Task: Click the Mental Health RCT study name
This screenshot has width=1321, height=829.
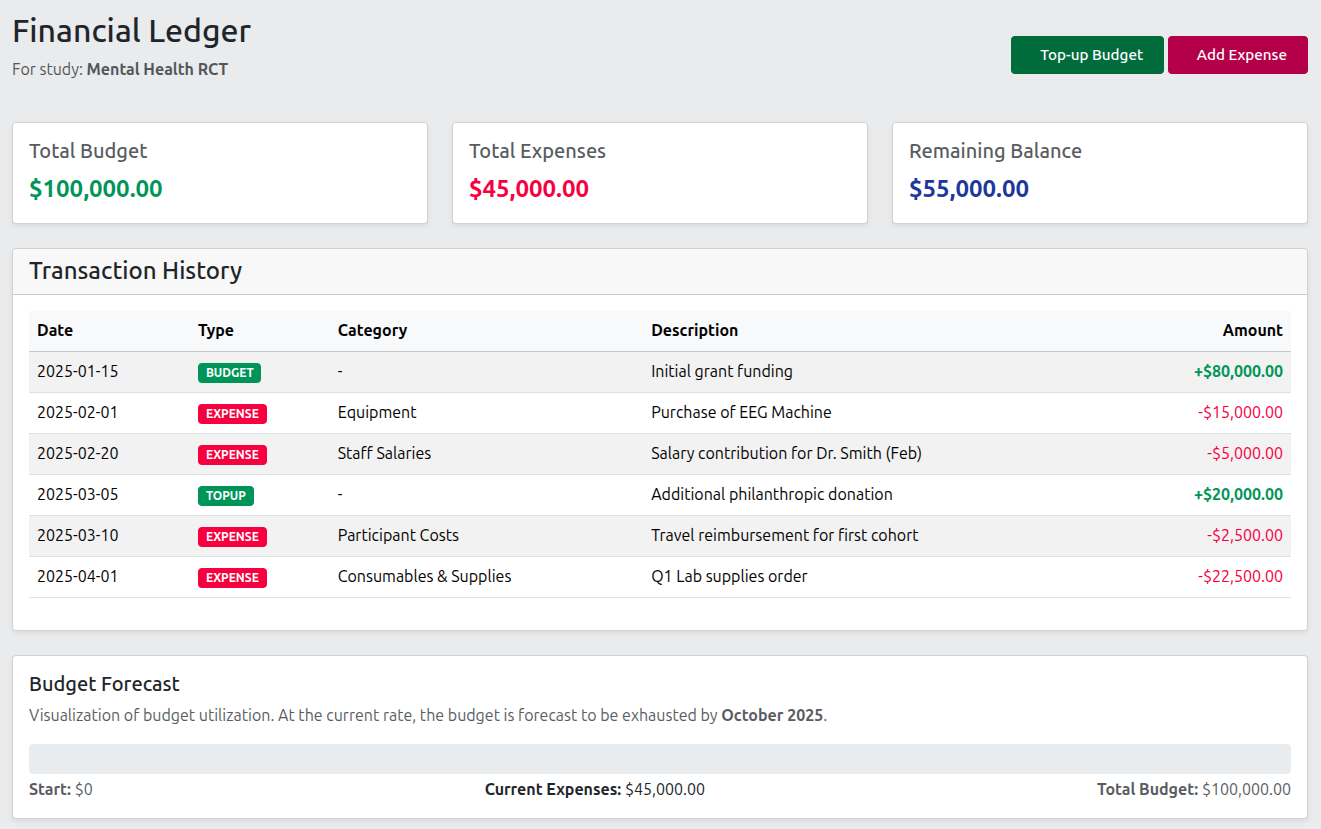Action: 157,70
